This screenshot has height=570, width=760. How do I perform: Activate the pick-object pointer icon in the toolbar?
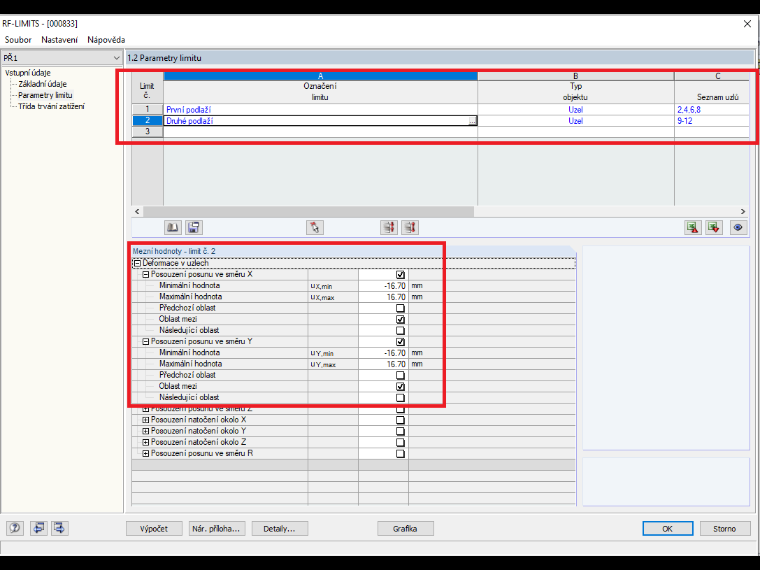tap(315, 227)
